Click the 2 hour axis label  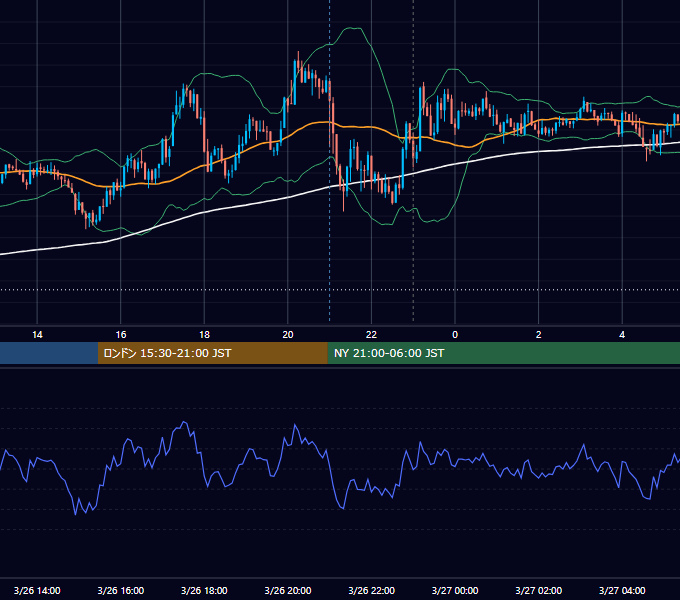tap(539, 335)
